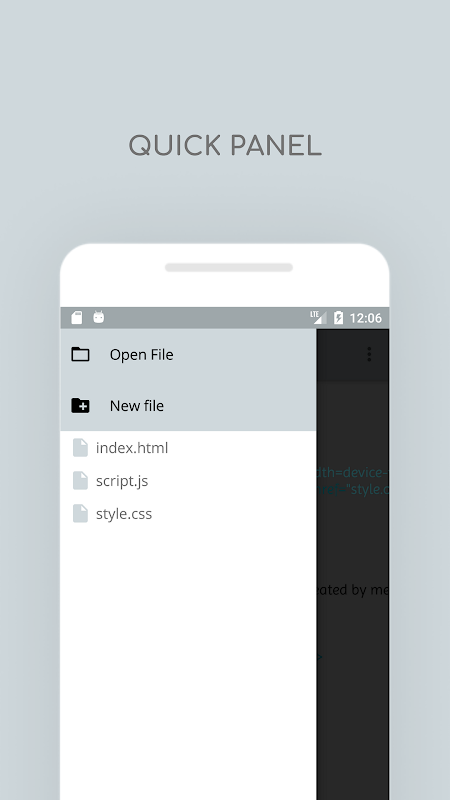Tap the dimmed "style.c" code text
This screenshot has width=450, height=800.
[367, 489]
